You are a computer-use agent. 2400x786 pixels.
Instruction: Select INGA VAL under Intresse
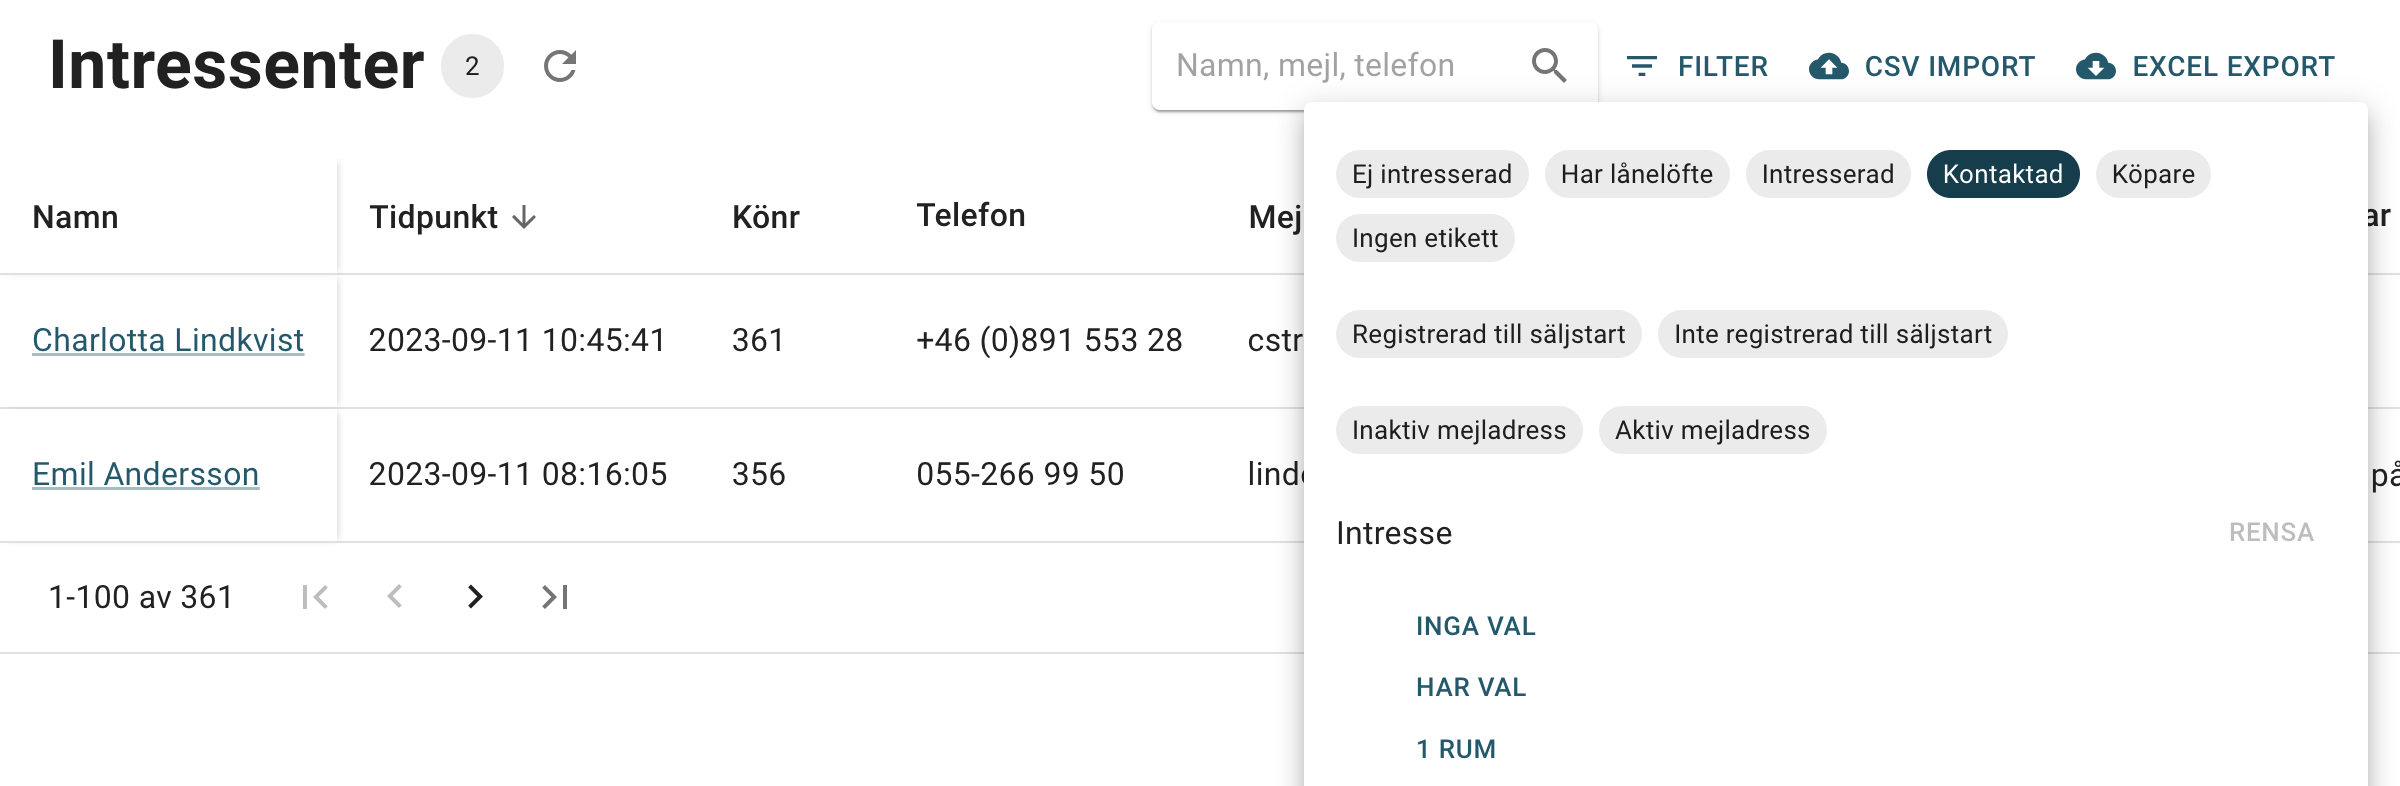pos(1475,625)
